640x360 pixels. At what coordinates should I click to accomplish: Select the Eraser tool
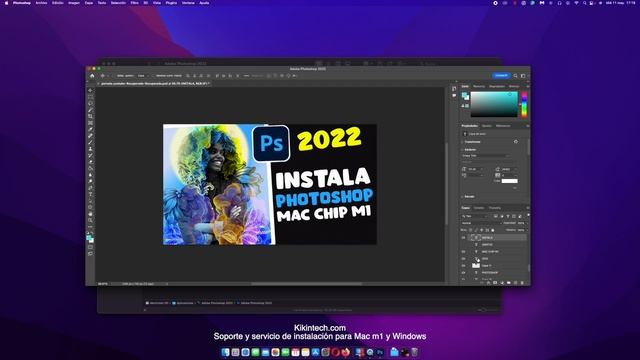[x=90, y=162]
